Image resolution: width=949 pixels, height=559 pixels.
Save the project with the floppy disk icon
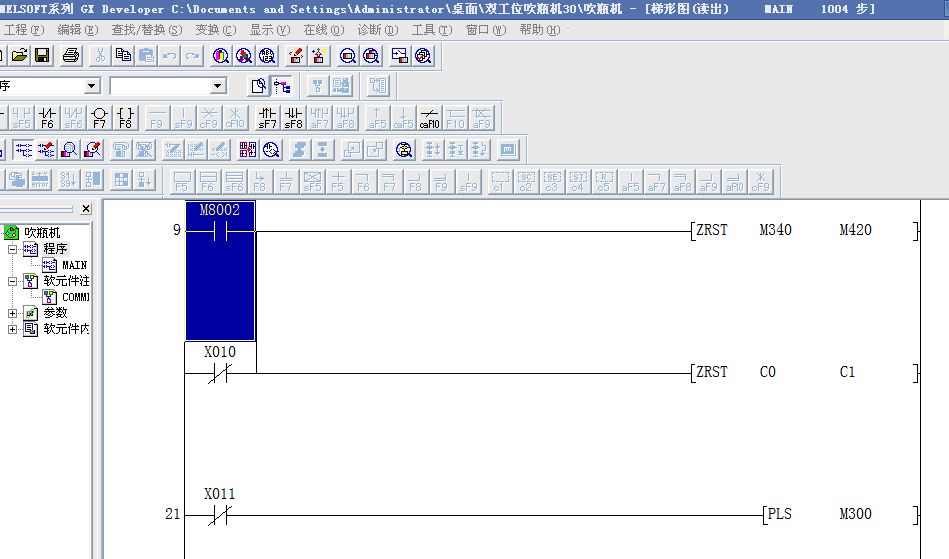point(42,55)
